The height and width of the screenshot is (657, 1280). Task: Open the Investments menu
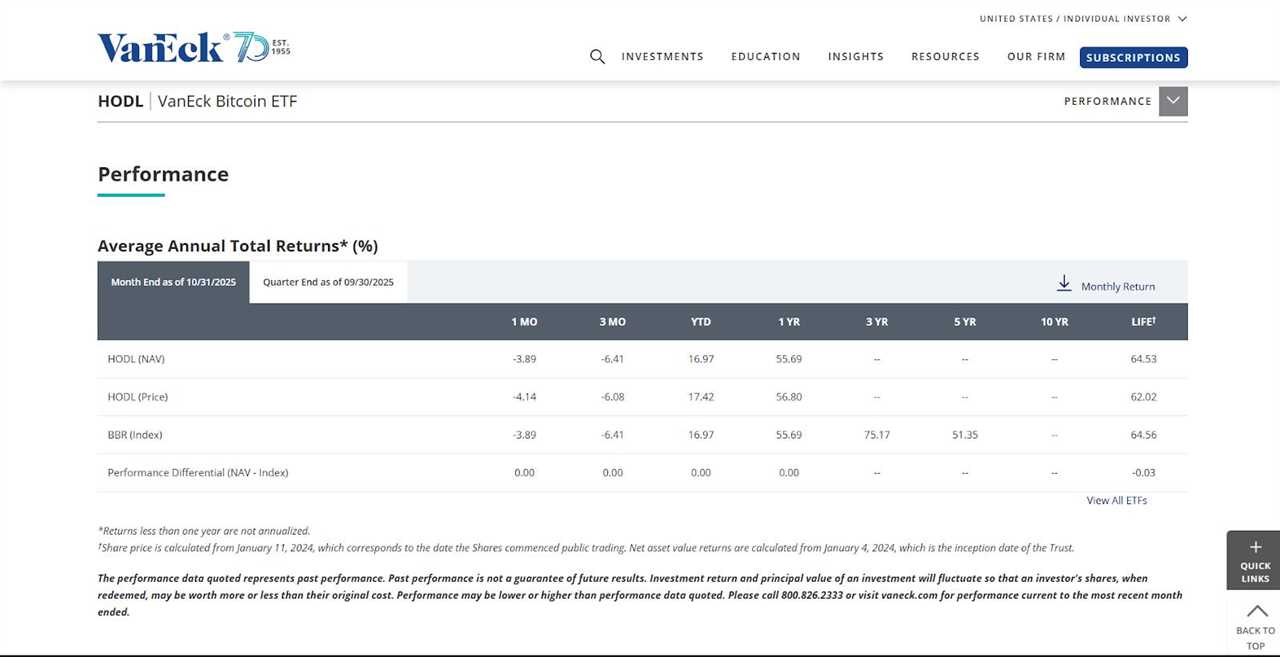(662, 56)
